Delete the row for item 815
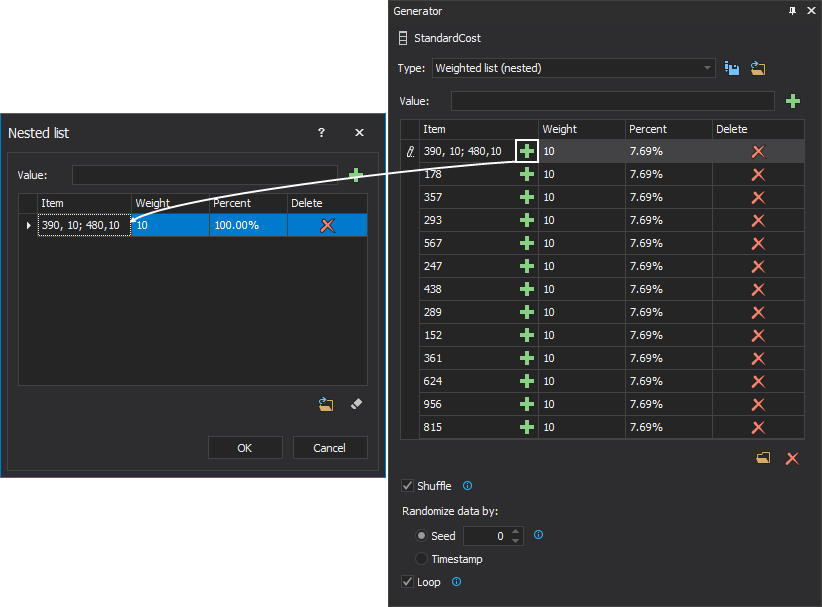Screen dimensions: 822x607 758,427
